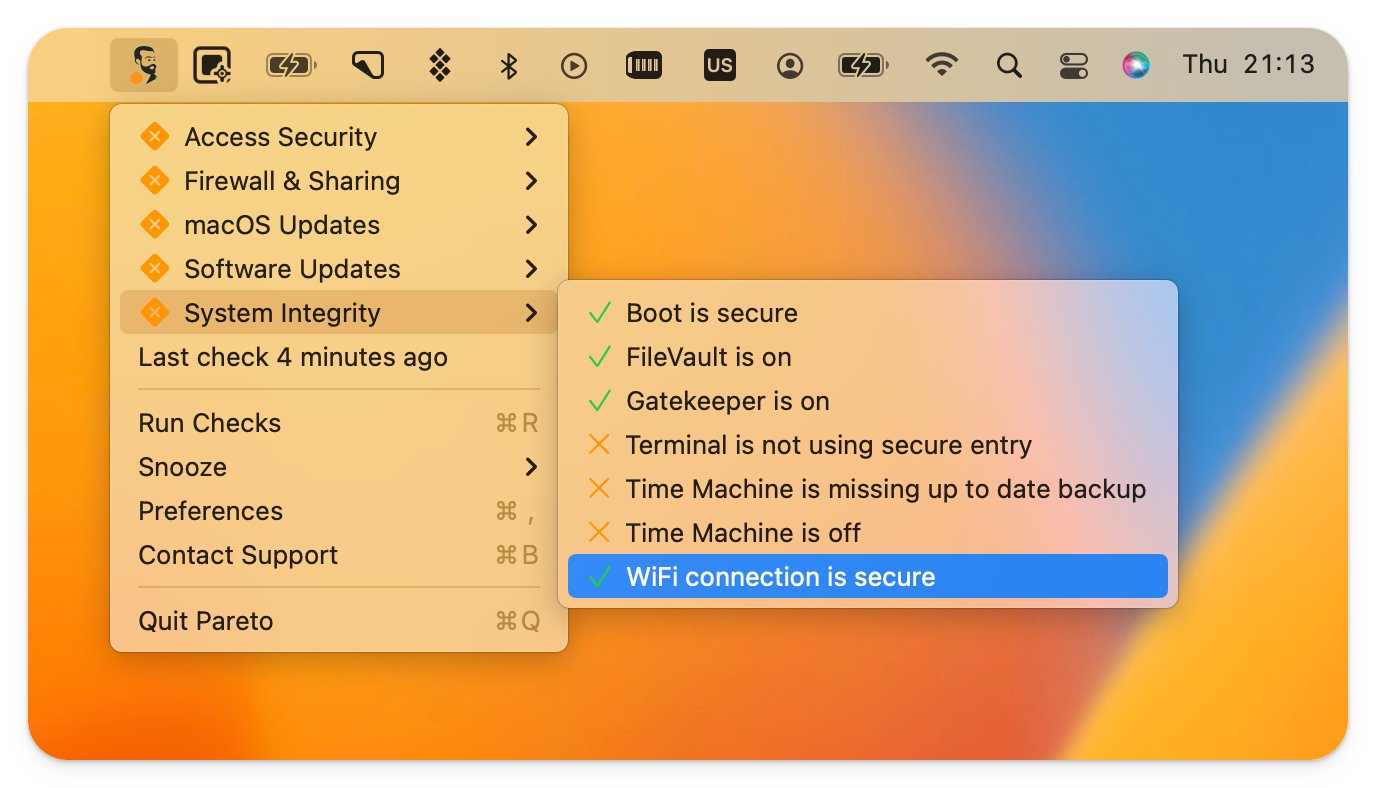Click green checkmark beside Boot is secure

(x=599, y=313)
